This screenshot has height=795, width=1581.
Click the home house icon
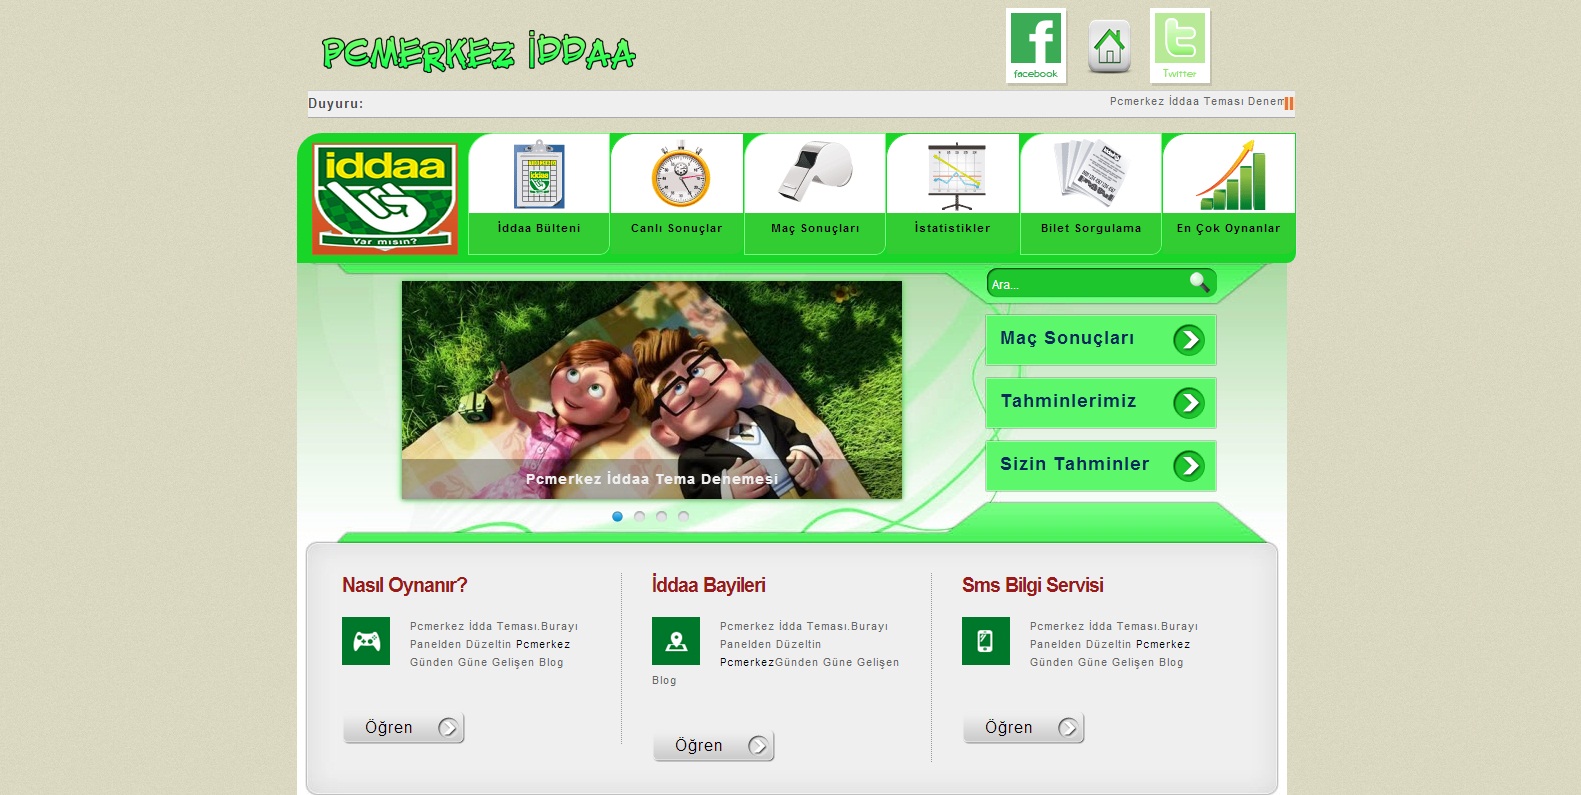pyautogui.click(x=1109, y=47)
